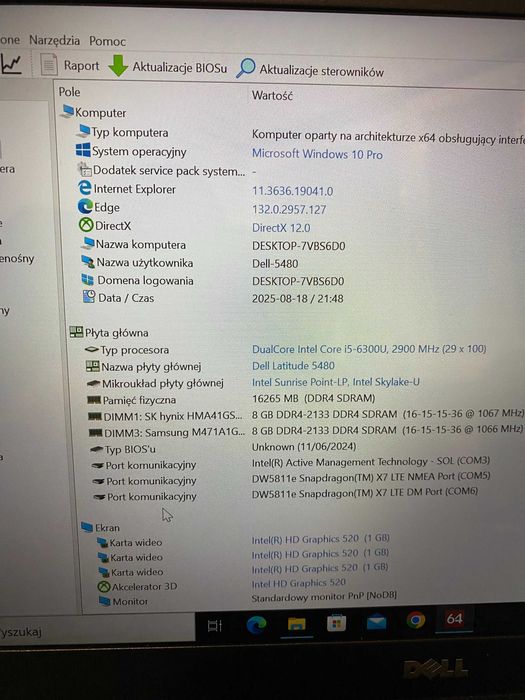Viewport: 525px width, 700px height.
Task: Click the Raport document icon
Action: click(49, 64)
